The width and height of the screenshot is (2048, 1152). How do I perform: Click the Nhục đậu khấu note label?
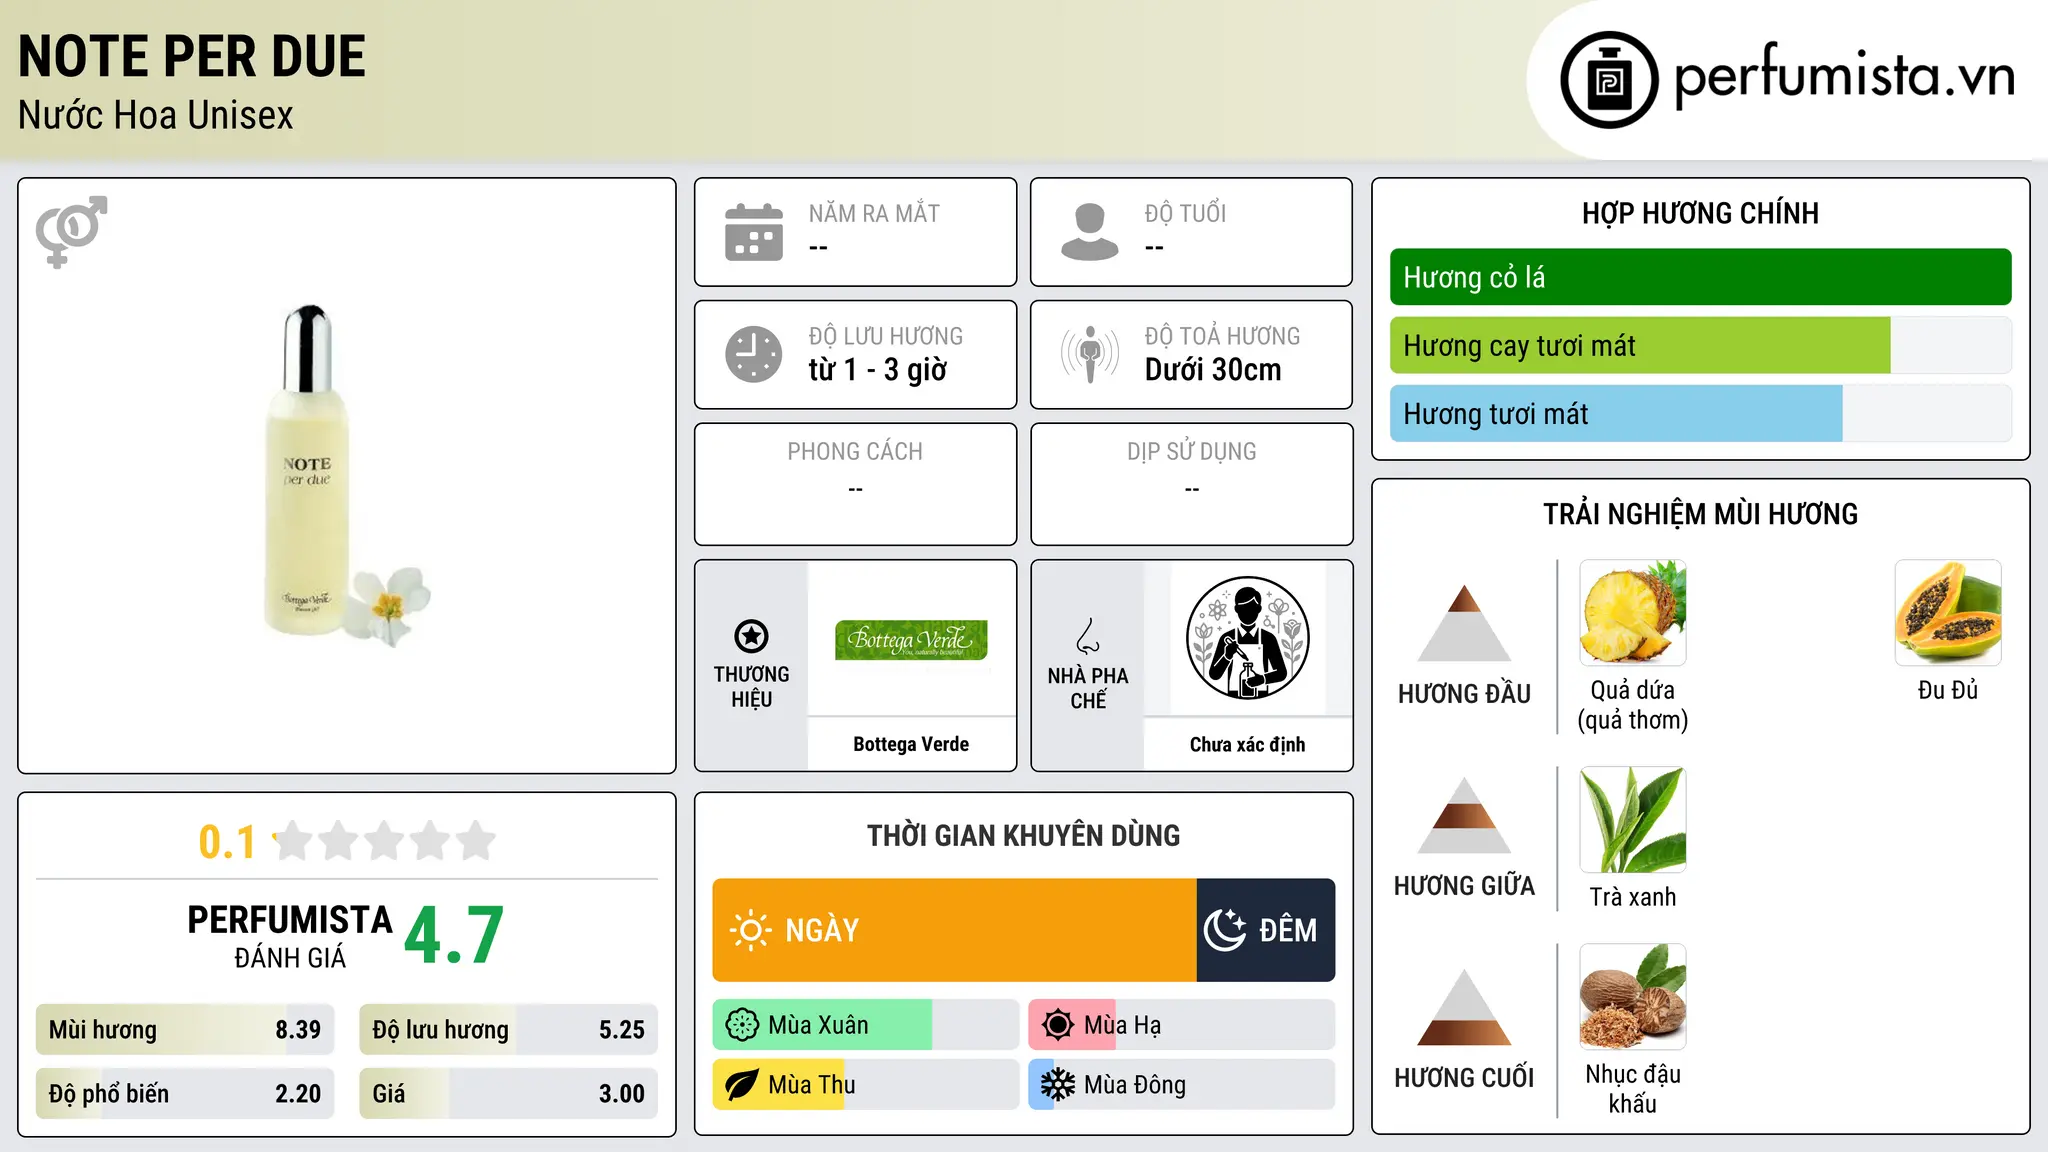1633,1089
